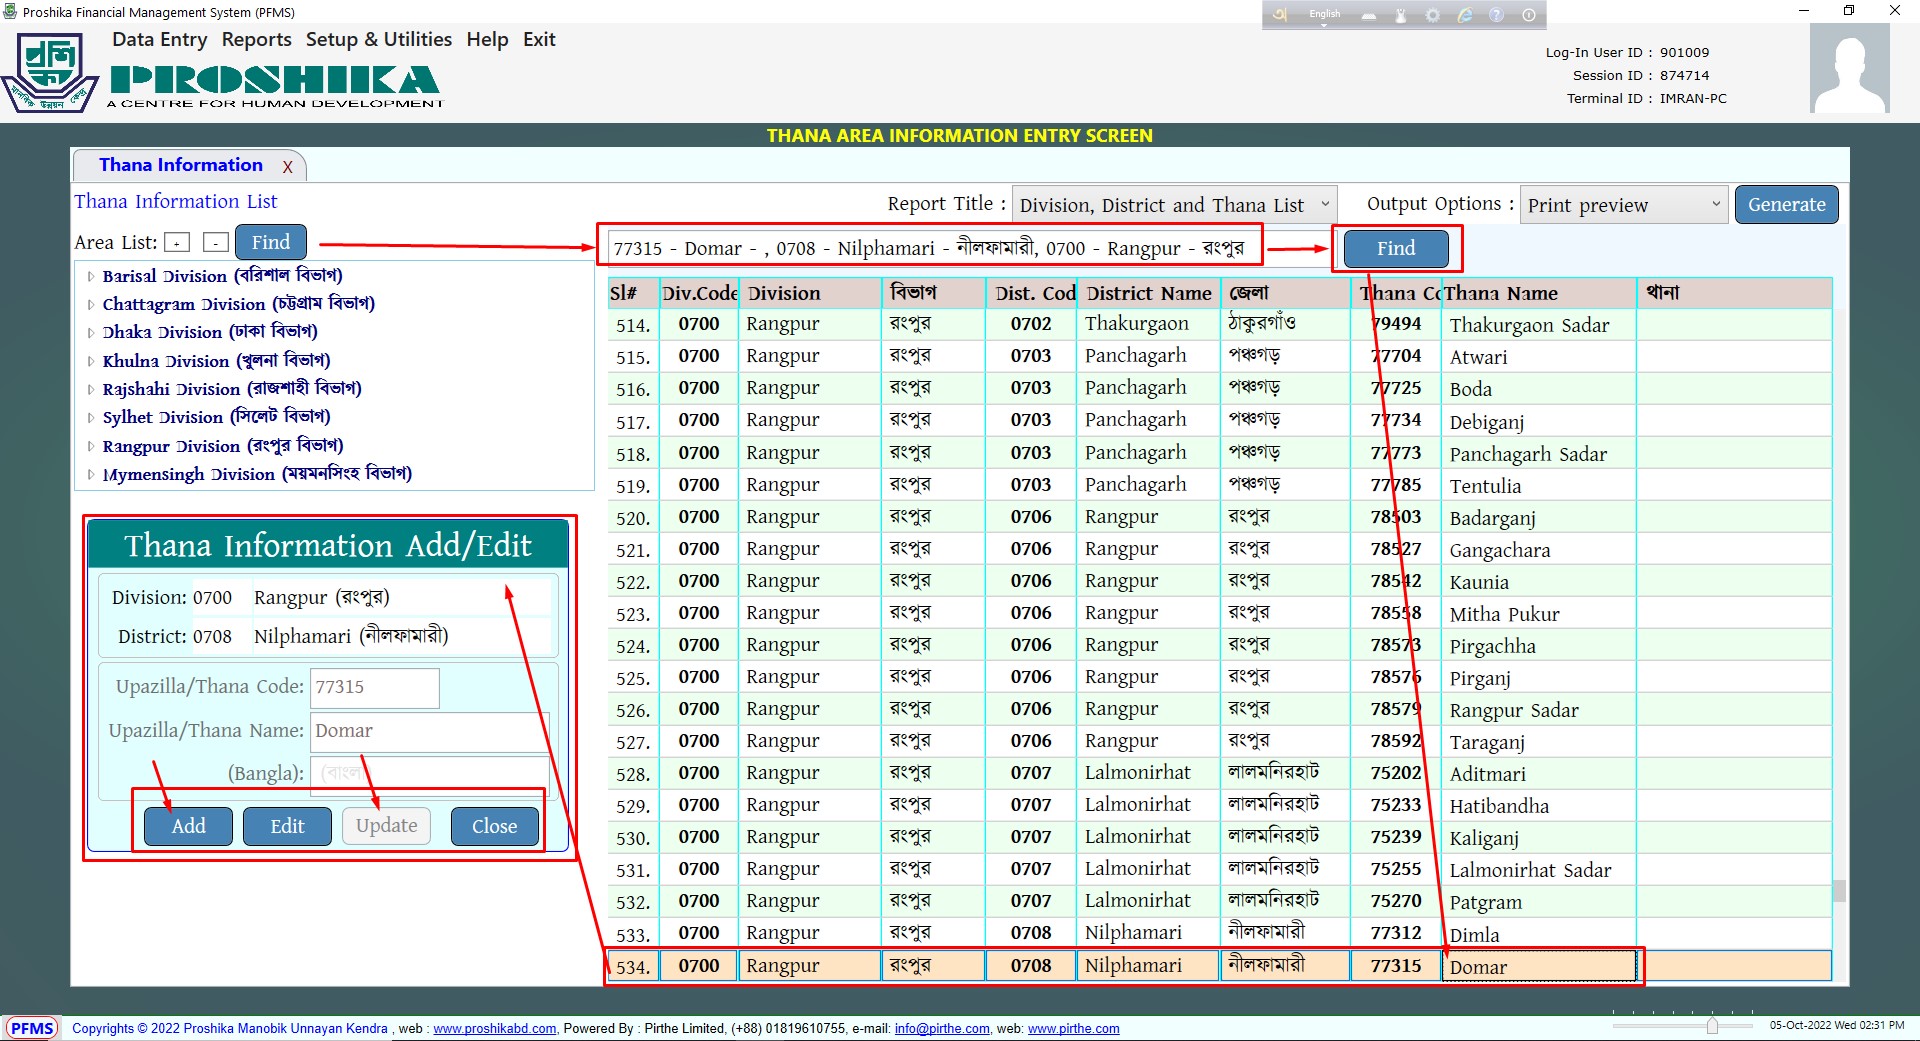The height and width of the screenshot is (1041, 1920).
Task: Click the Upazilla/Thana Code input field
Action: [375, 688]
